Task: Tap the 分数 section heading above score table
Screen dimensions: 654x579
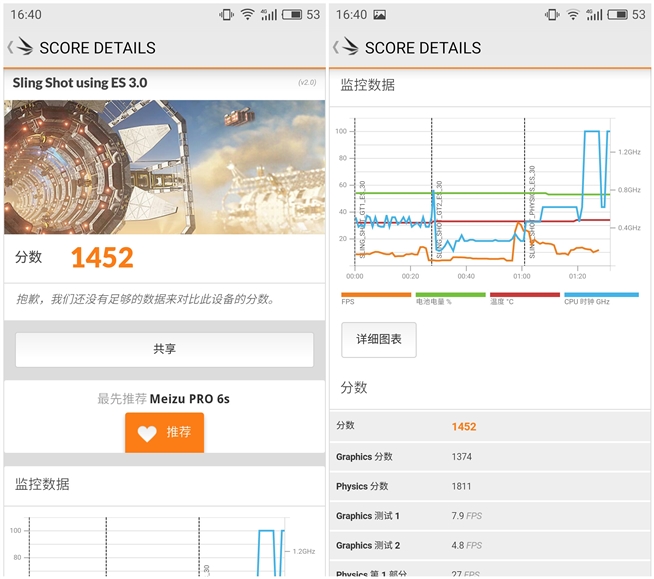Action: point(354,388)
